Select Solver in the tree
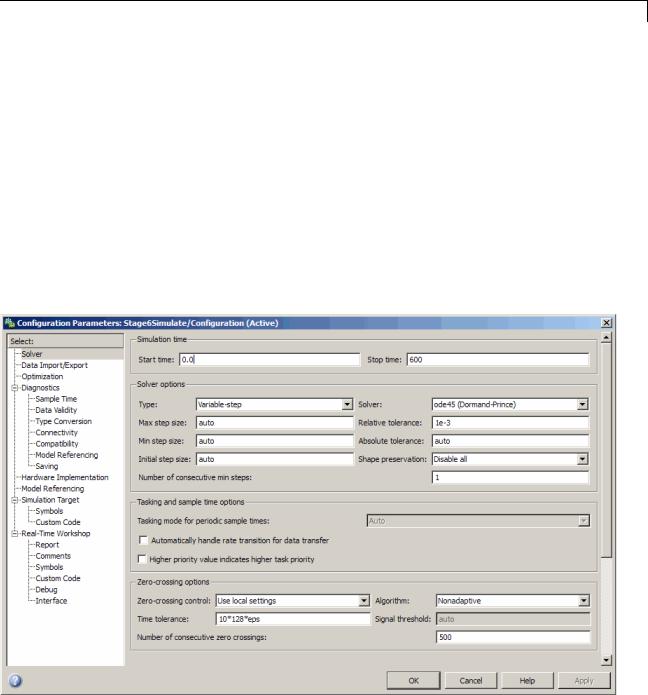The width and height of the screenshot is (648, 695). [32, 354]
